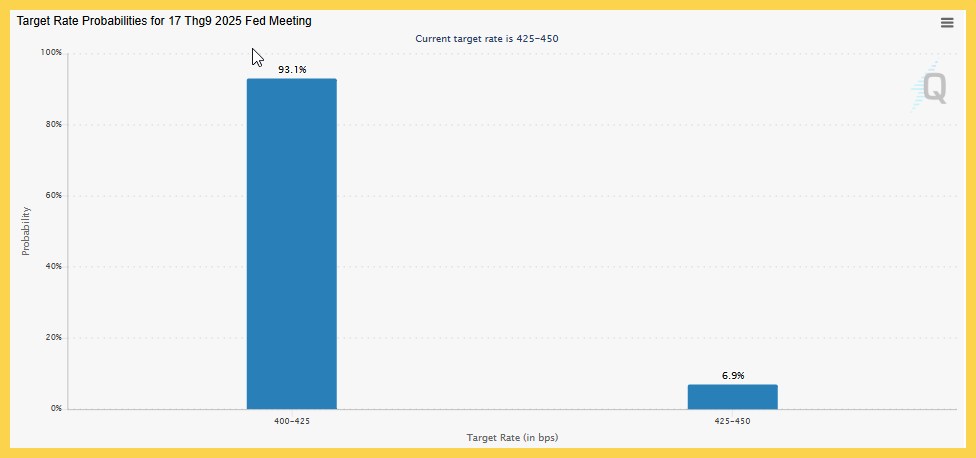
Task: Click the 60% y-axis tick label
Action: (53, 195)
